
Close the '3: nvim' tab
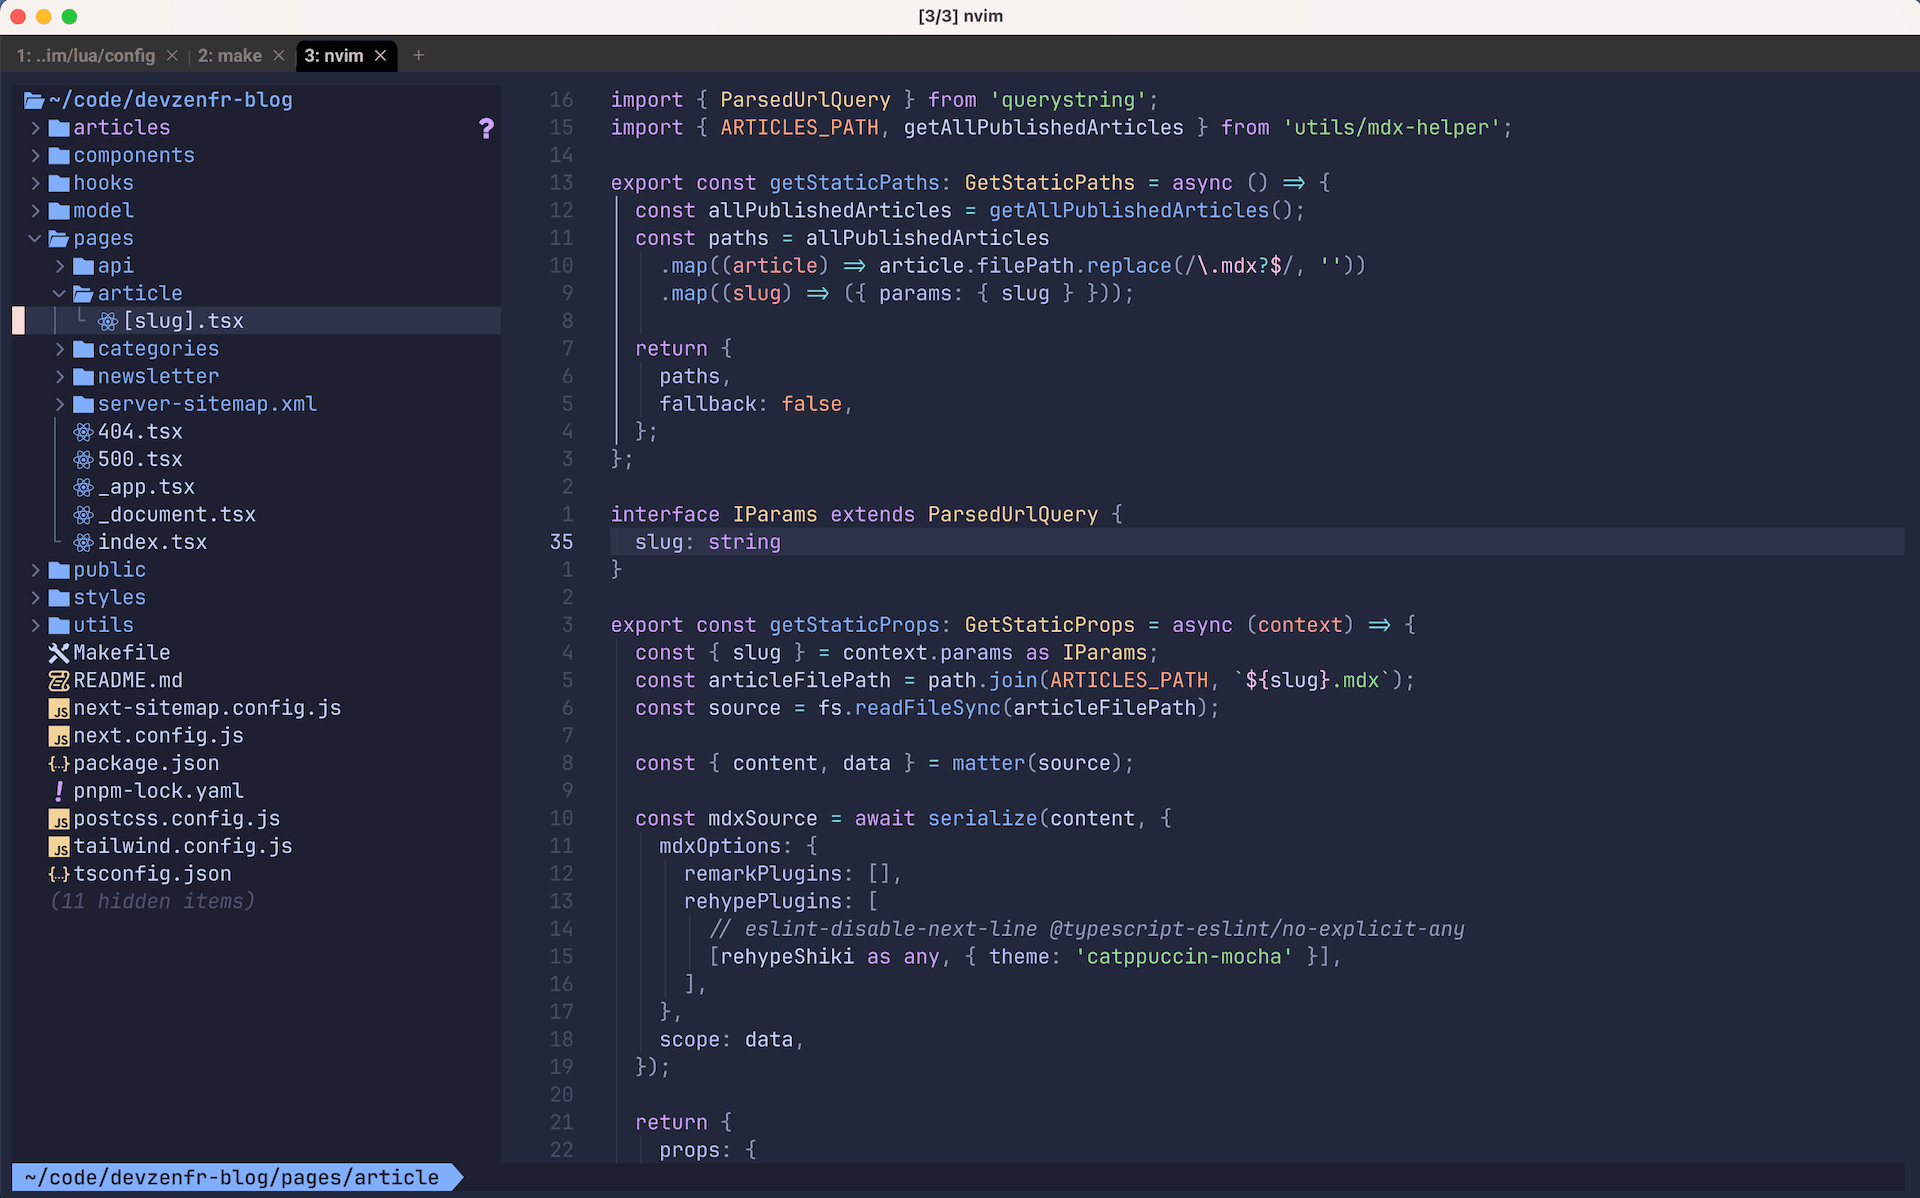point(380,56)
